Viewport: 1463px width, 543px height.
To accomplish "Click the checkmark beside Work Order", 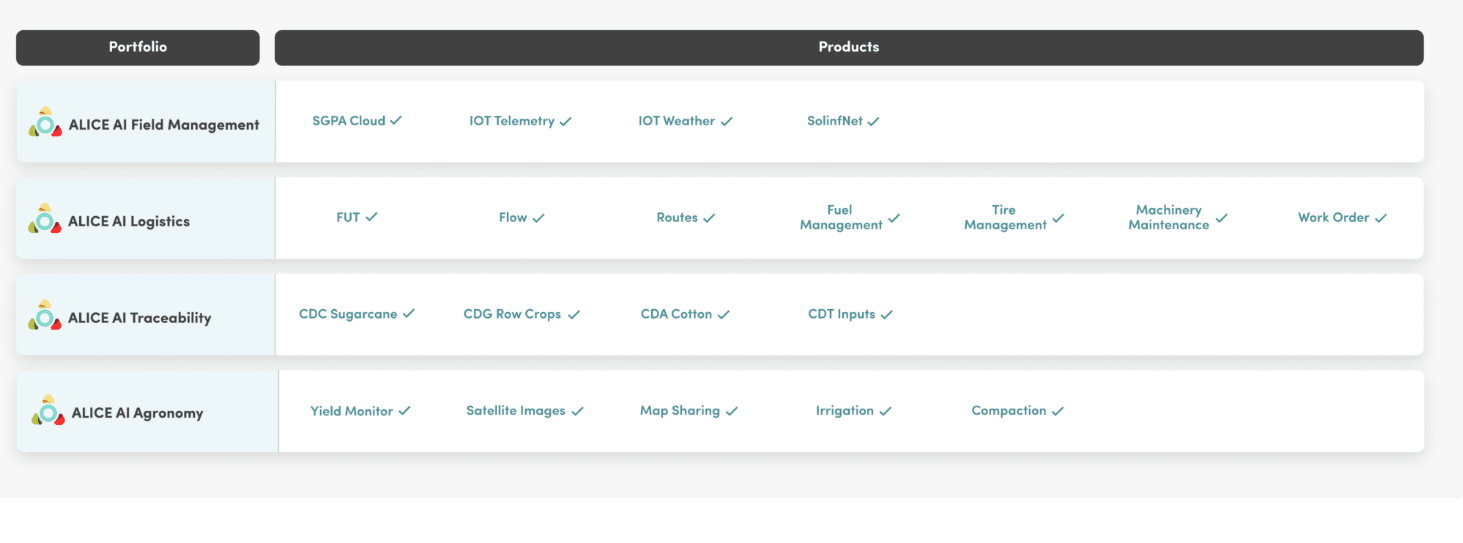I will click(1381, 218).
